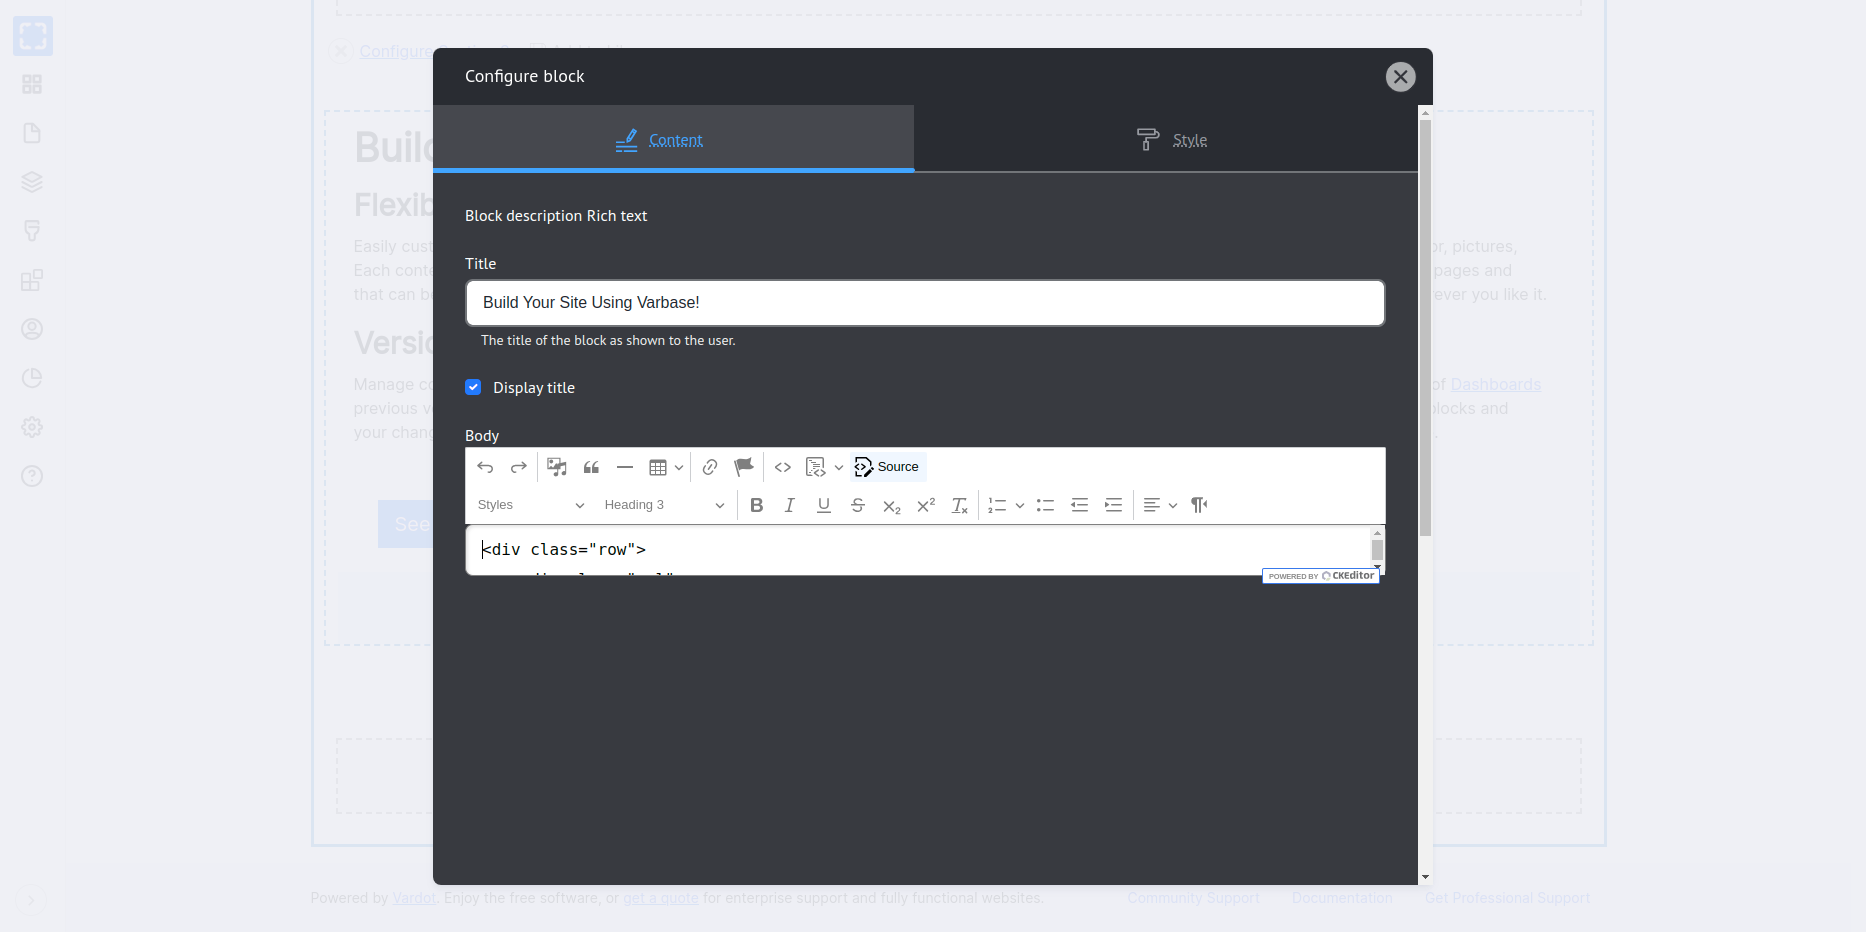Insert a block quote
This screenshot has width=1866, height=932.
(592, 467)
